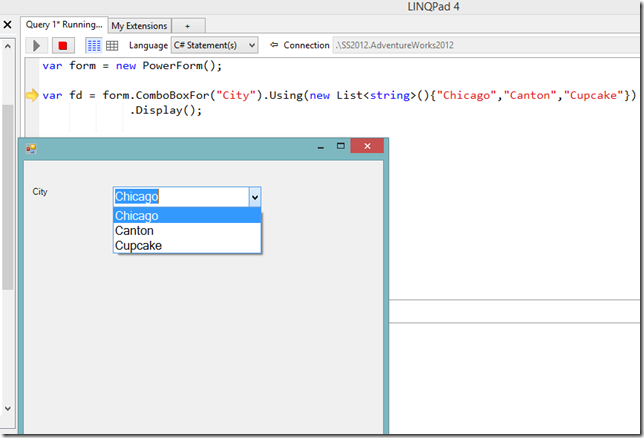
Task: Maximize the PowerForm window
Action: coord(340,146)
